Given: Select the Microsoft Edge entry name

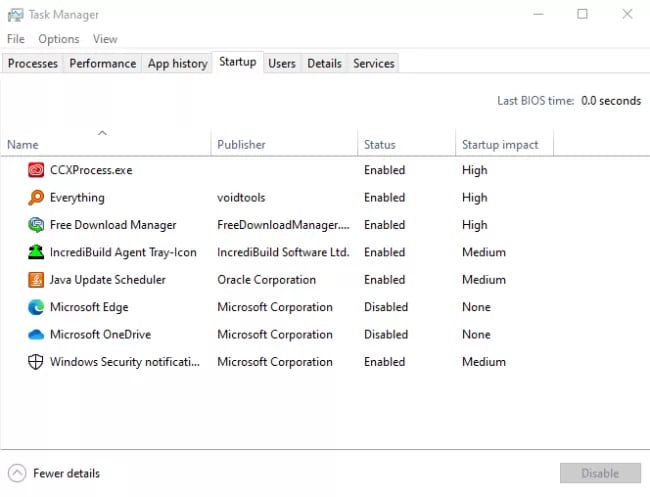Looking at the screenshot, I should point(89,307).
